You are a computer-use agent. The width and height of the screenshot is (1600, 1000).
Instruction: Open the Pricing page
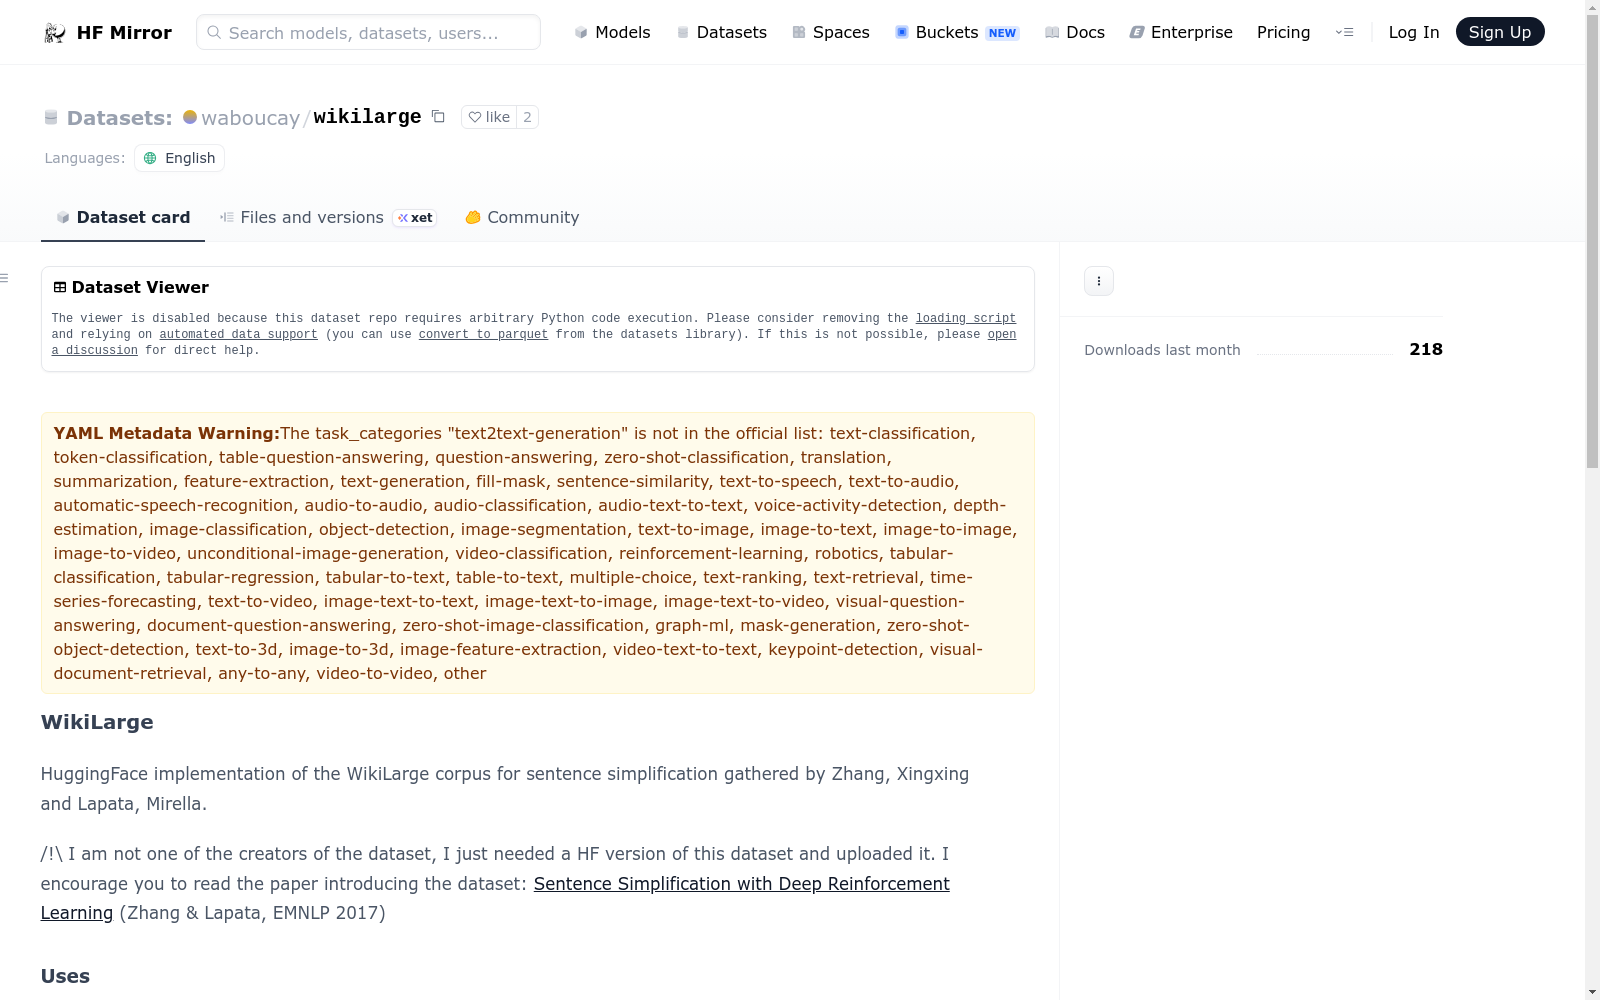click(x=1283, y=33)
